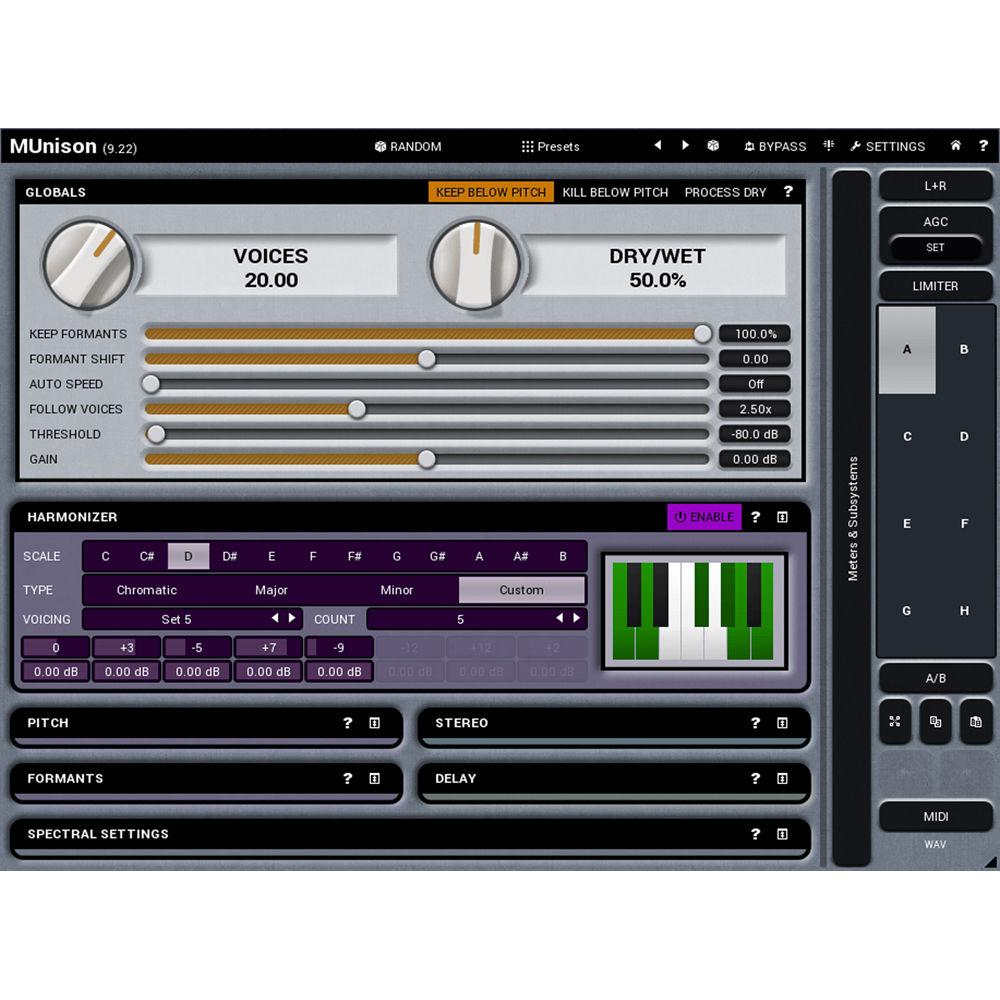Image resolution: width=1000 pixels, height=1000 pixels.
Task: Switch to preset slot B
Action: tap(963, 349)
